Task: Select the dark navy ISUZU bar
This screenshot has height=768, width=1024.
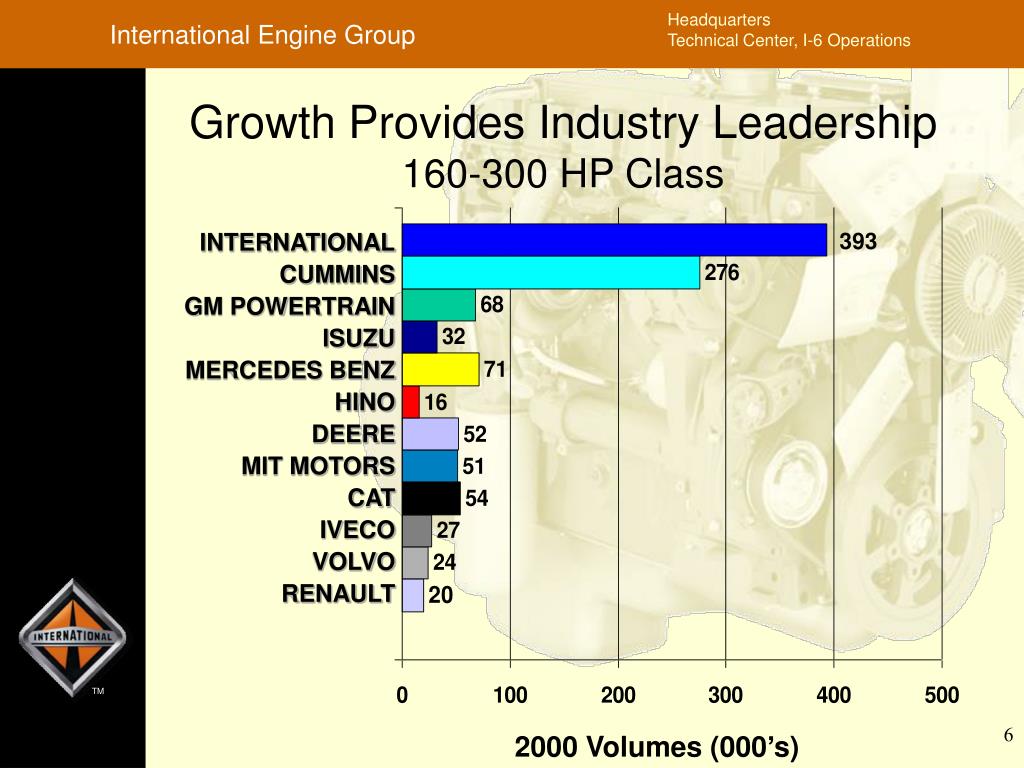Action: pyautogui.click(x=419, y=337)
